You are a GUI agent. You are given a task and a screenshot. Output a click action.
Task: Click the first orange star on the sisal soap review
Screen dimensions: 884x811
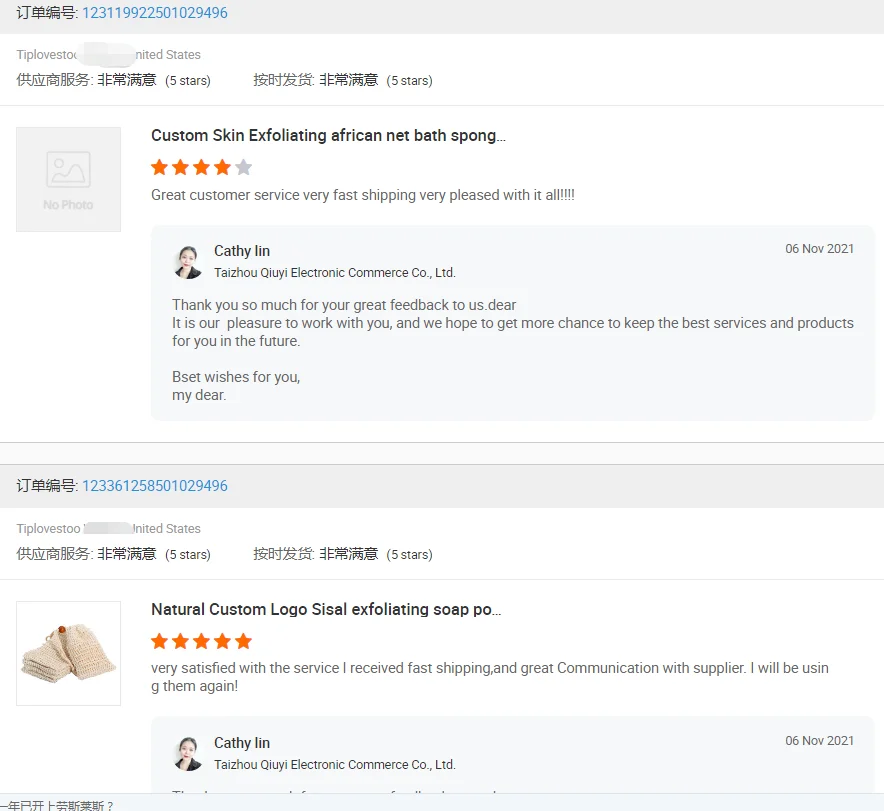(x=159, y=642)
